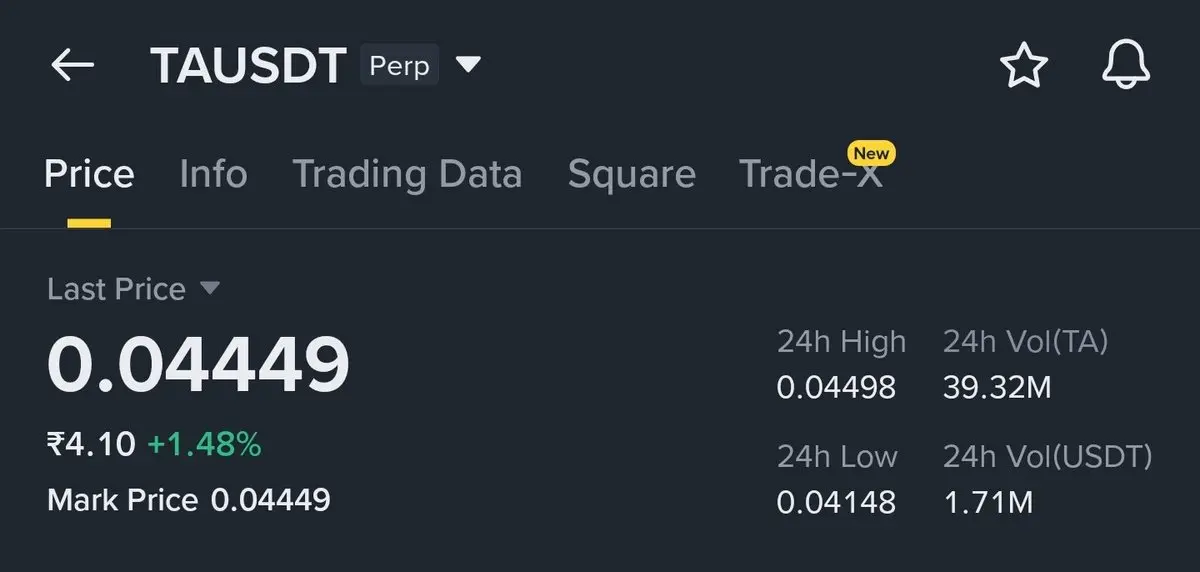Select the Price tab
The height and width of the screenshot is (572, 1200).
click(x=89, y=174)
